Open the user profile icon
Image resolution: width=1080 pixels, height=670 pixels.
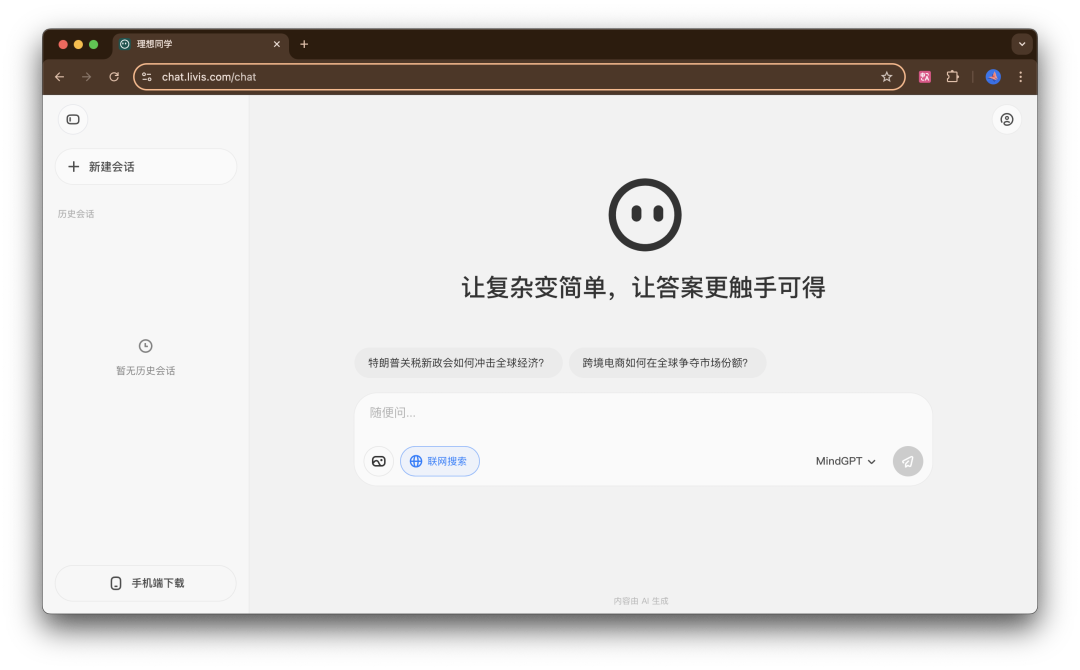click(x=1006, y=119)
